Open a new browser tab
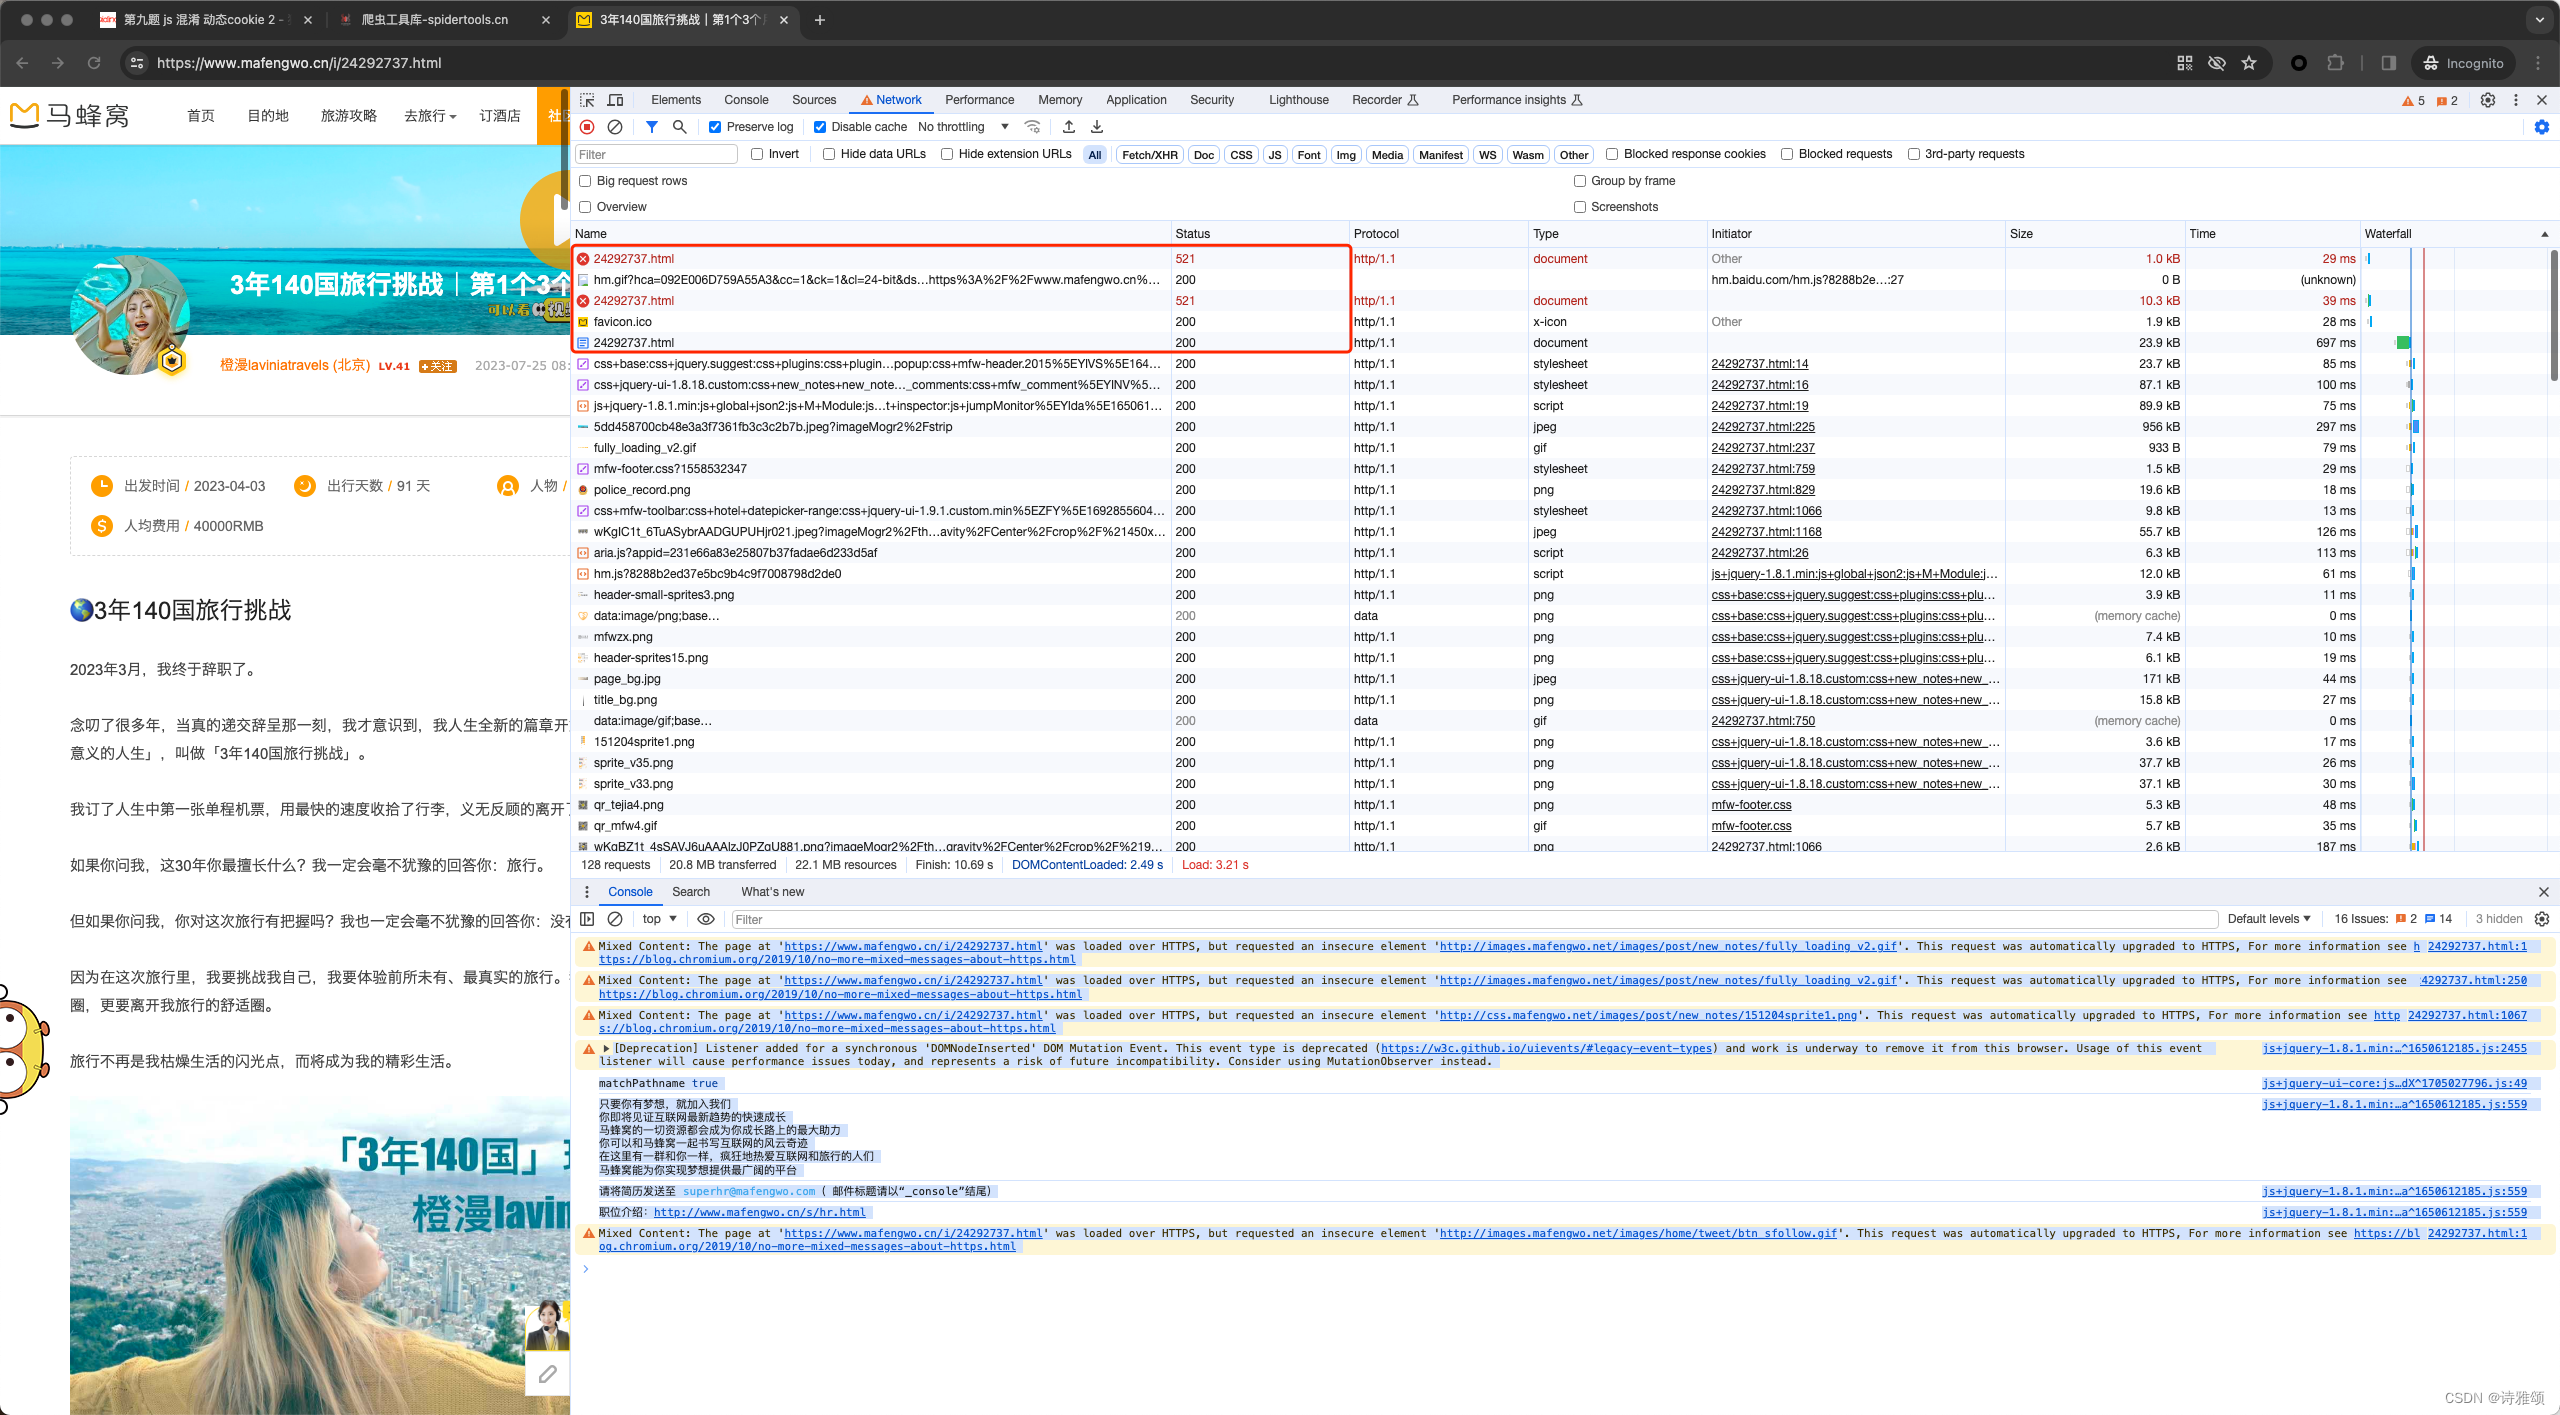The height and width of the screenshot is (1415, 2560). (x=820, y=20)
